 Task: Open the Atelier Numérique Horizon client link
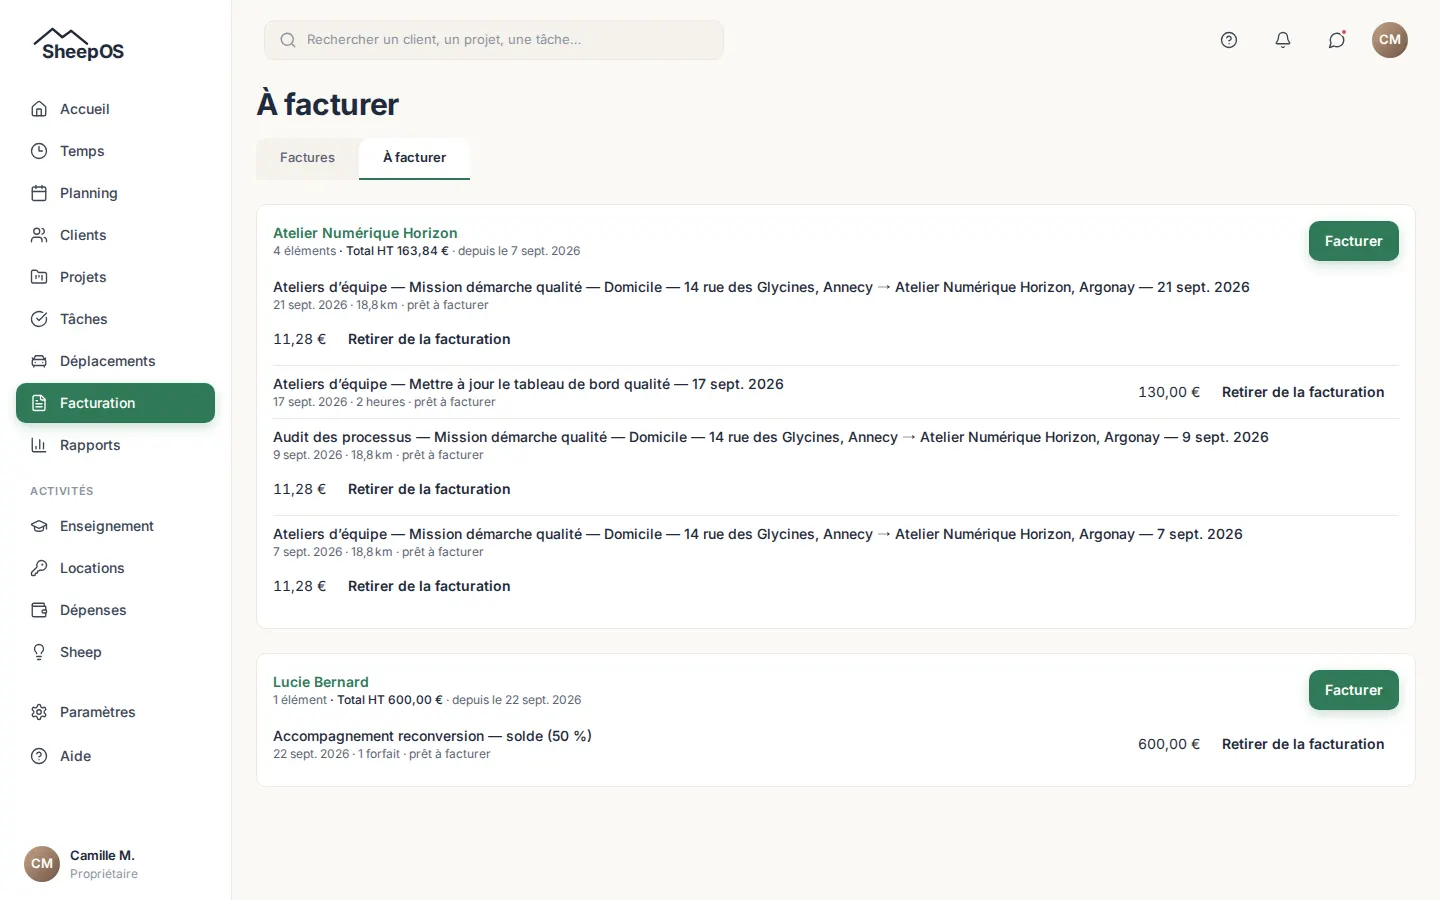click(365, 233)
